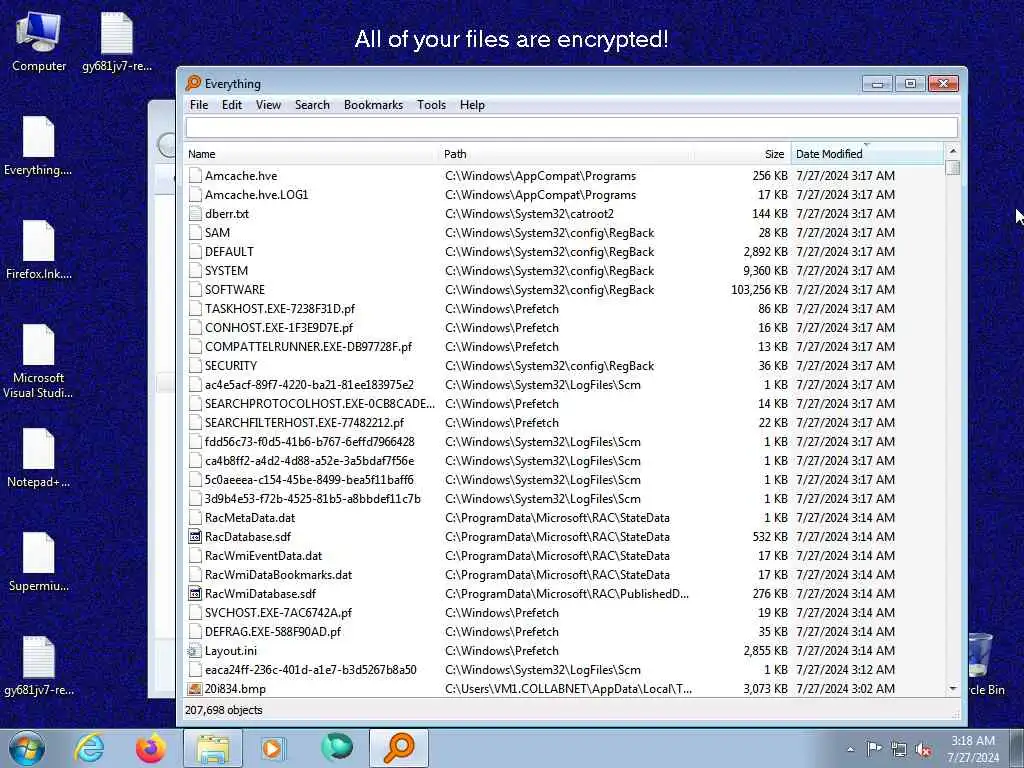The image size is (1024, 768).
Task: Open the Computer desktop icon
Action: coord(39,40)
